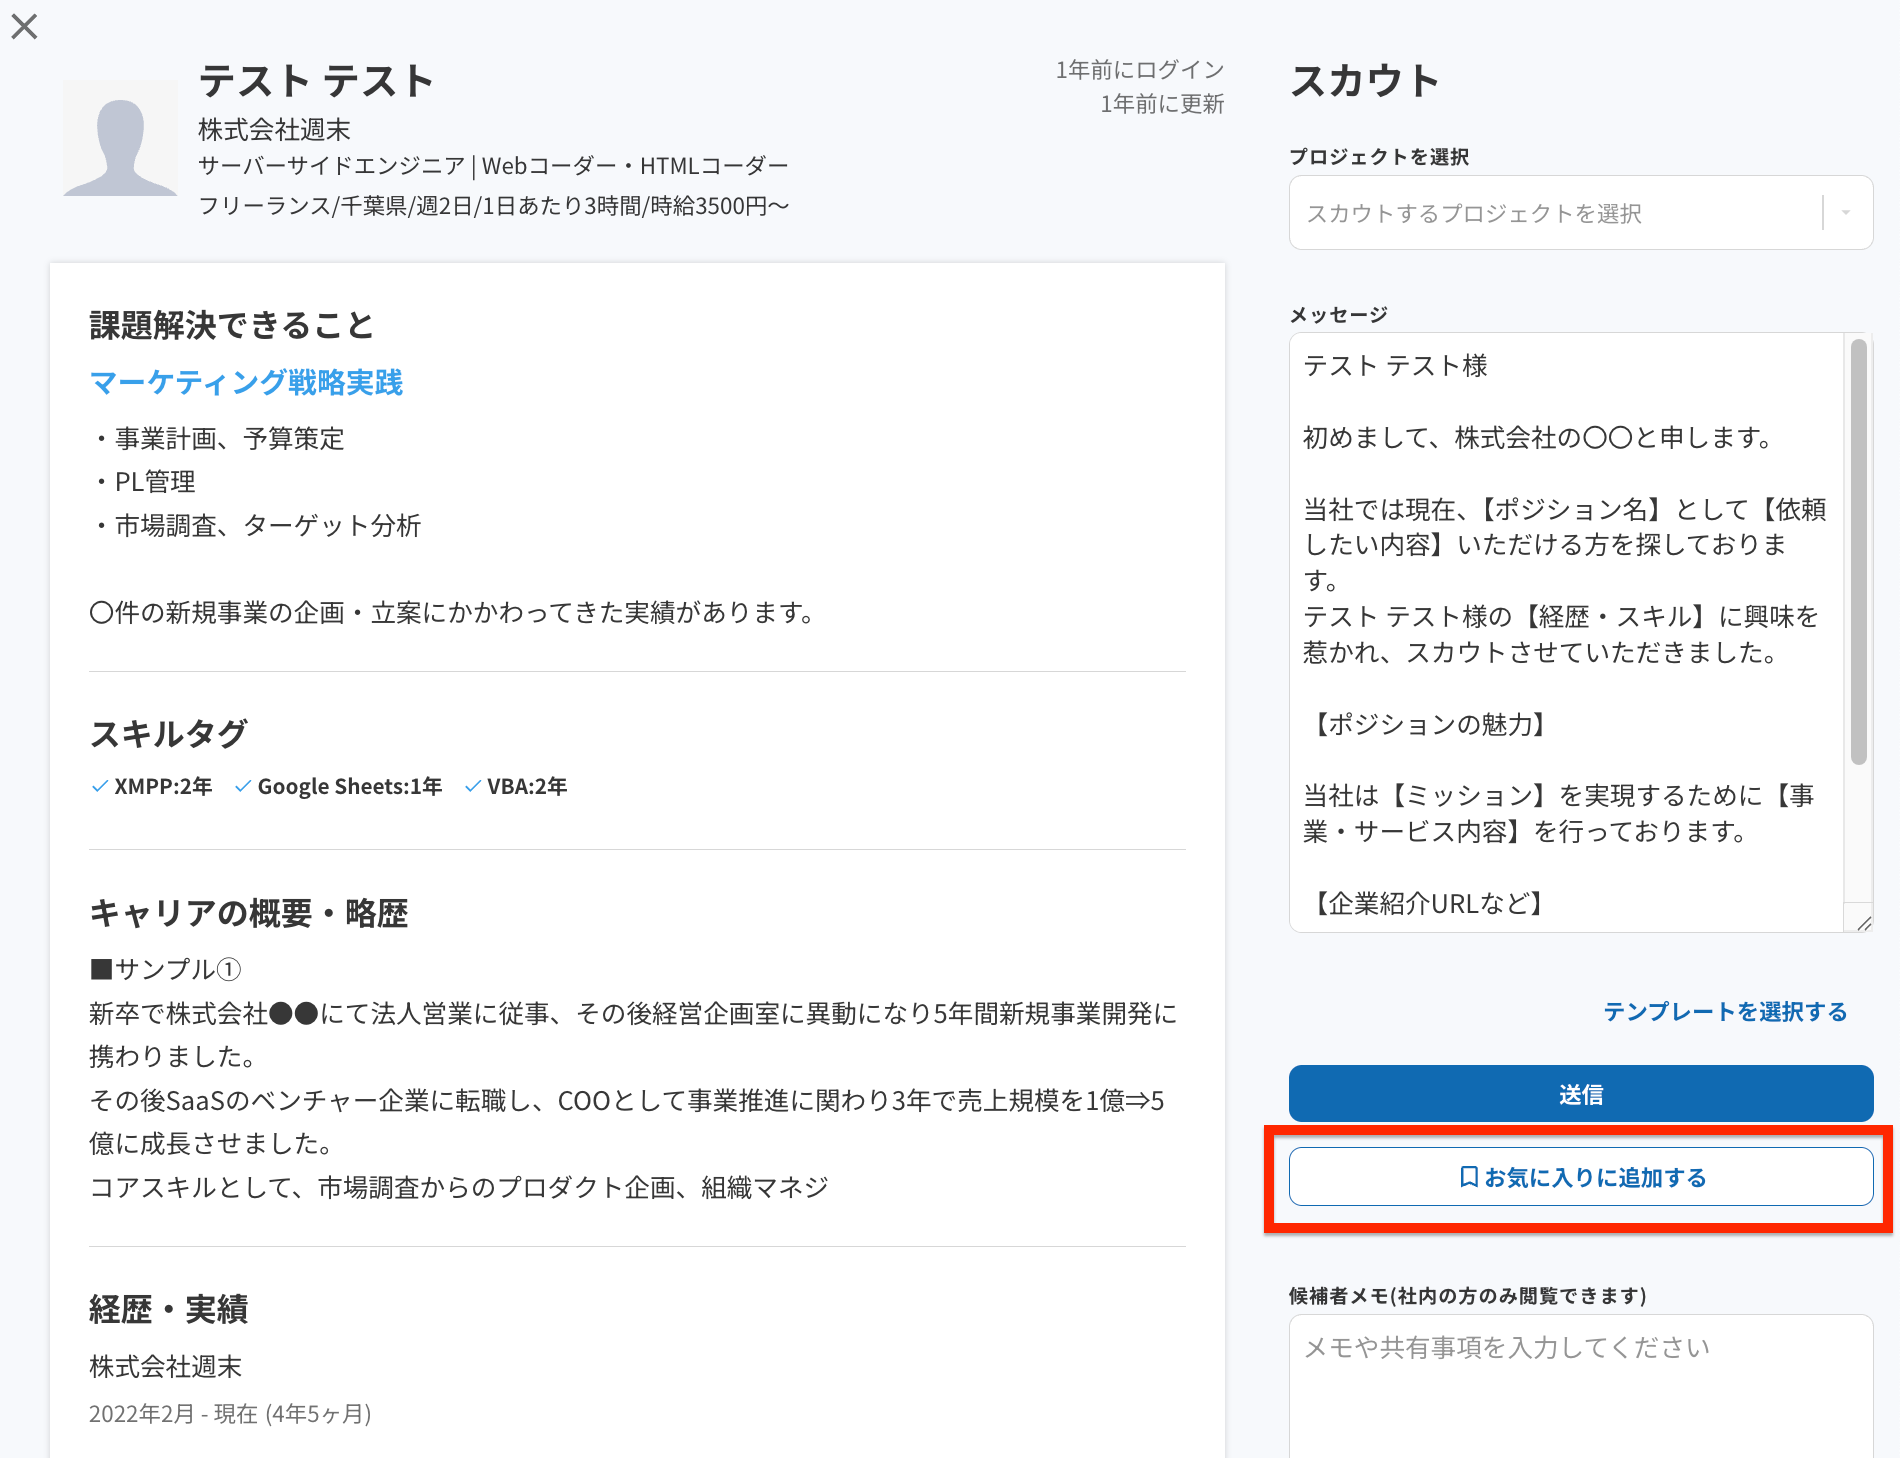
Task: Click company name 株式会社週末 under the name
Action: (x=274, y=130)
